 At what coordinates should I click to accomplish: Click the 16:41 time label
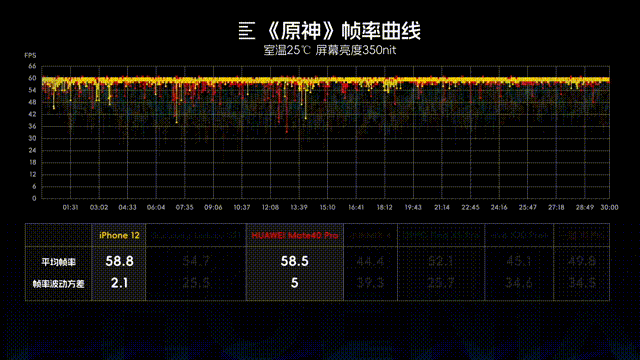tap(356, 207)
